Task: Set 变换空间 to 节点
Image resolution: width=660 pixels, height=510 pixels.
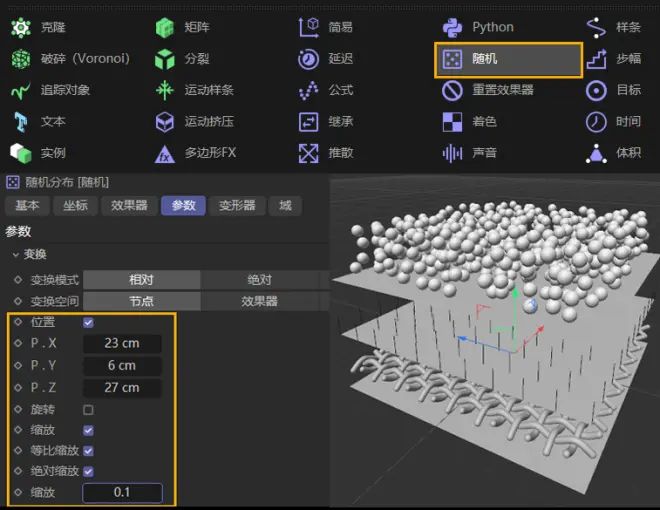Action: (141, 301)
